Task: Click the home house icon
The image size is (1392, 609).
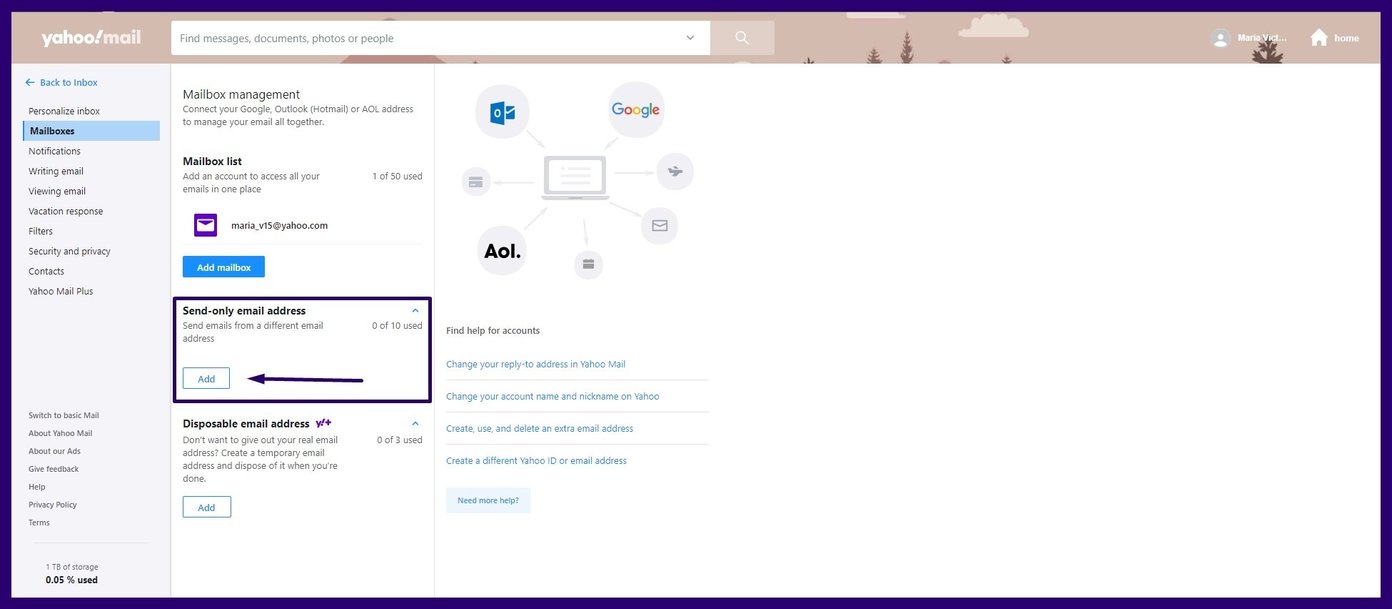Action: (x=1319, y=38)
